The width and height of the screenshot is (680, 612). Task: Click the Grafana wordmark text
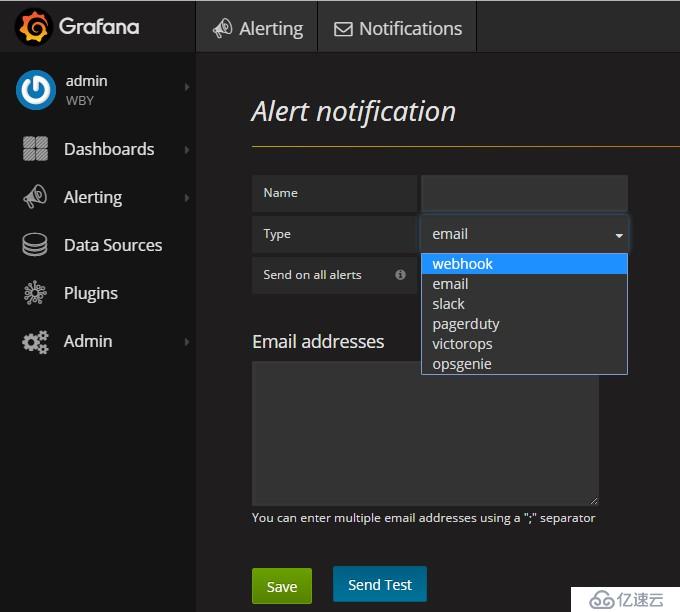coord(99,26)
